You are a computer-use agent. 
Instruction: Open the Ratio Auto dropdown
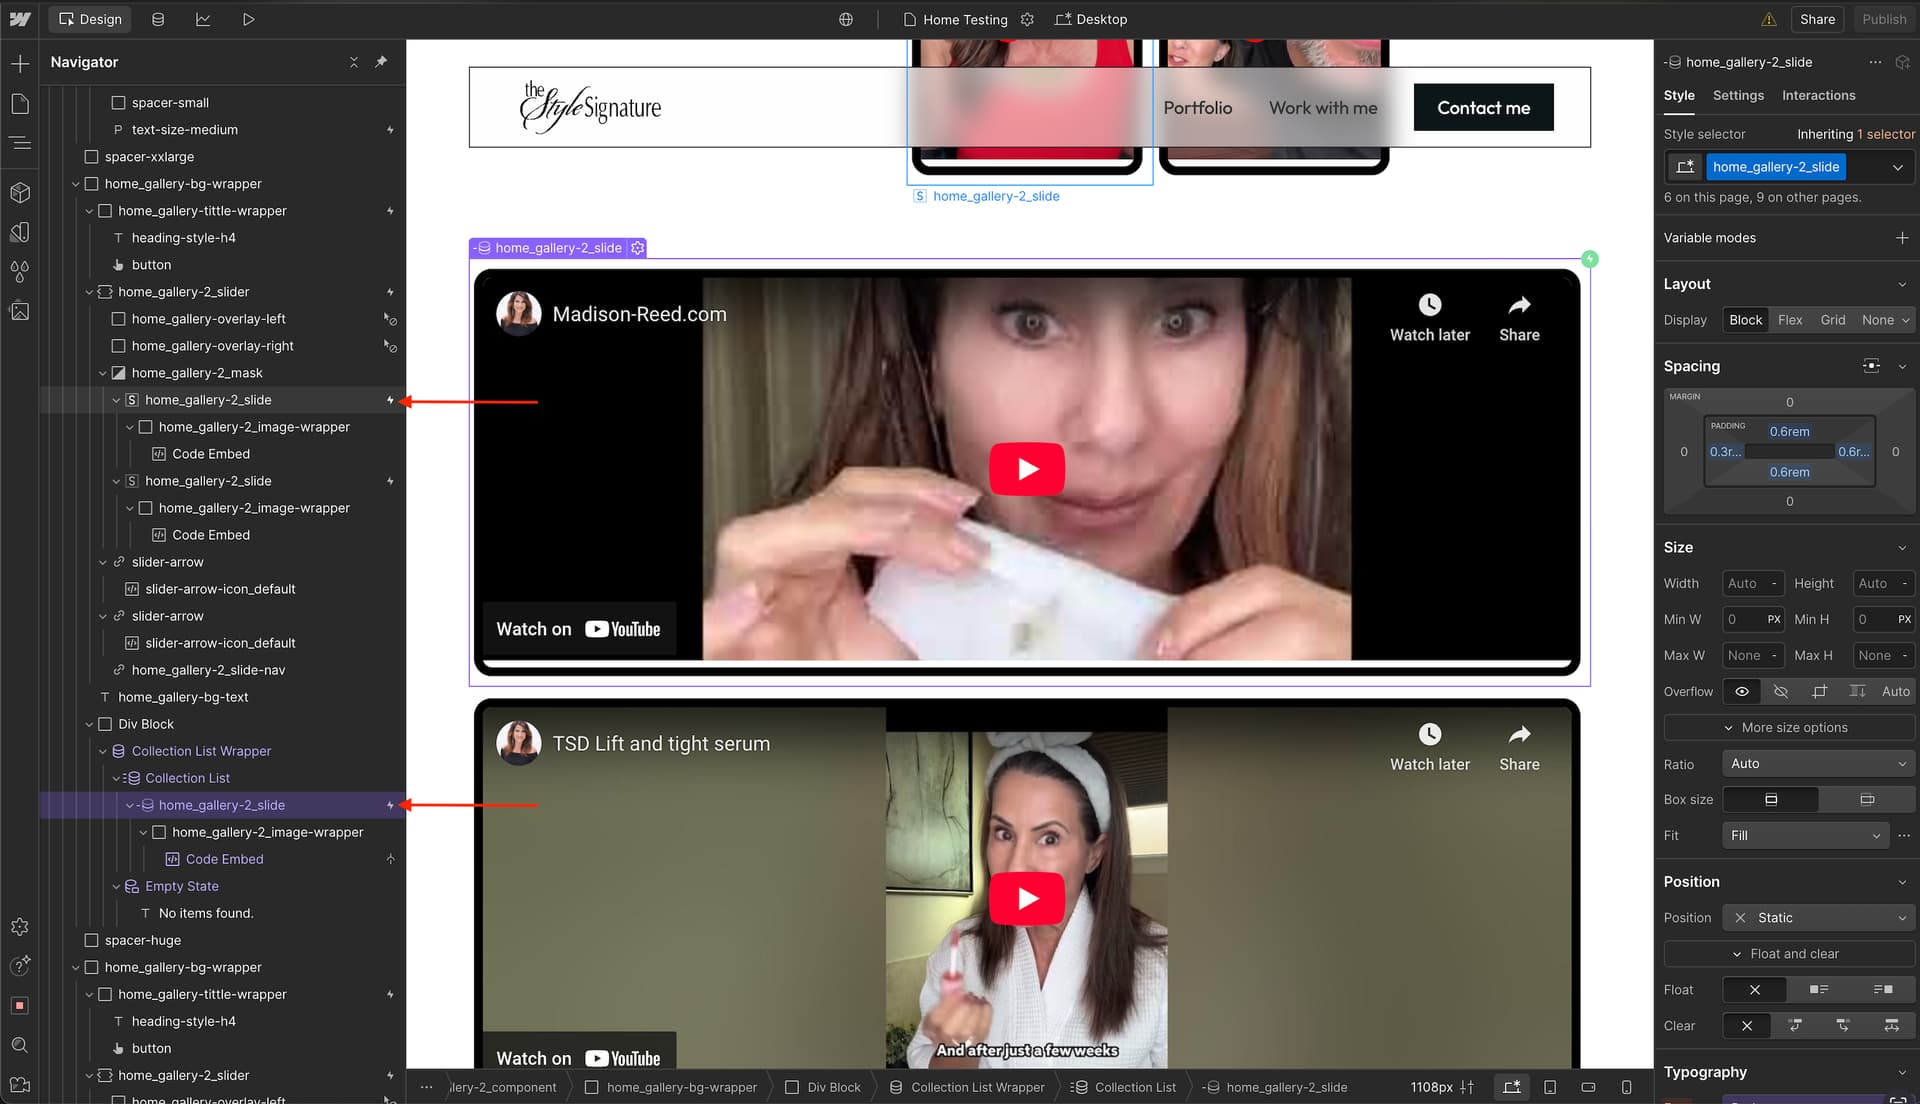(1818, 764)
